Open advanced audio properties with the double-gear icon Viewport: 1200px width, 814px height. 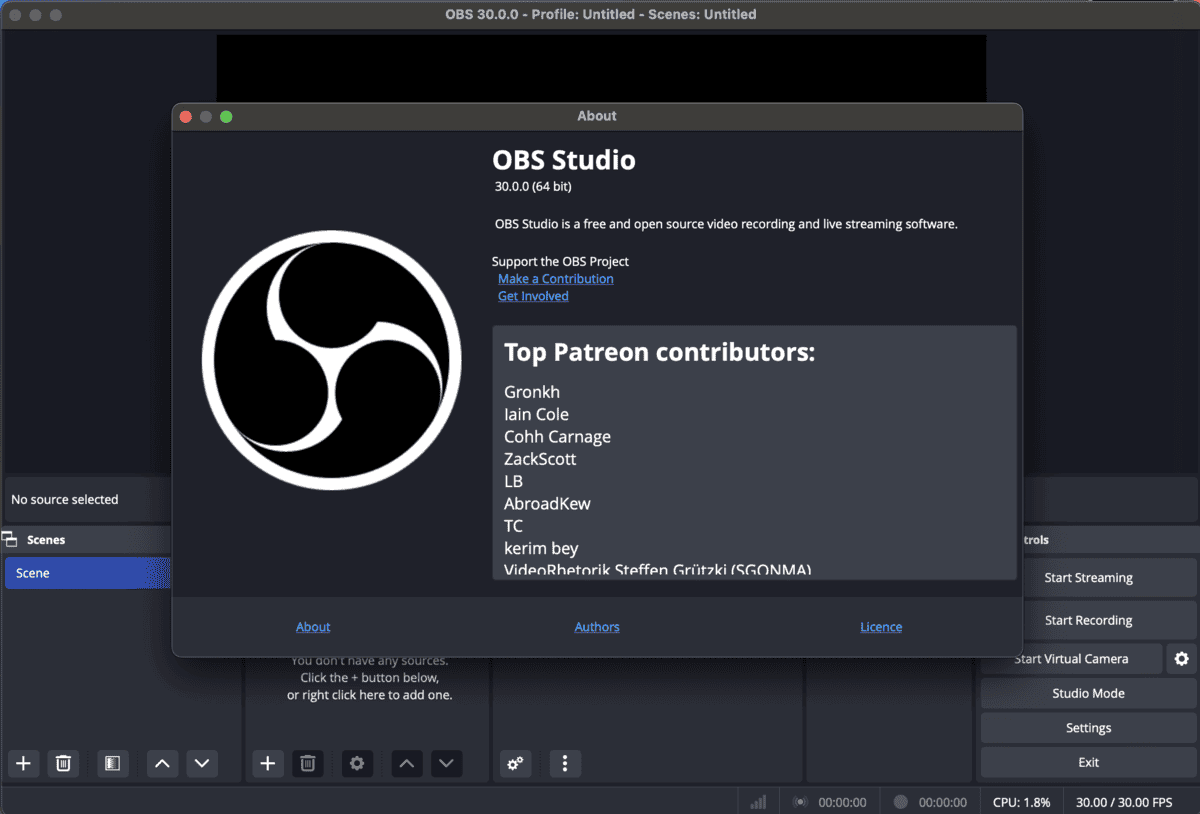(515, 763)
